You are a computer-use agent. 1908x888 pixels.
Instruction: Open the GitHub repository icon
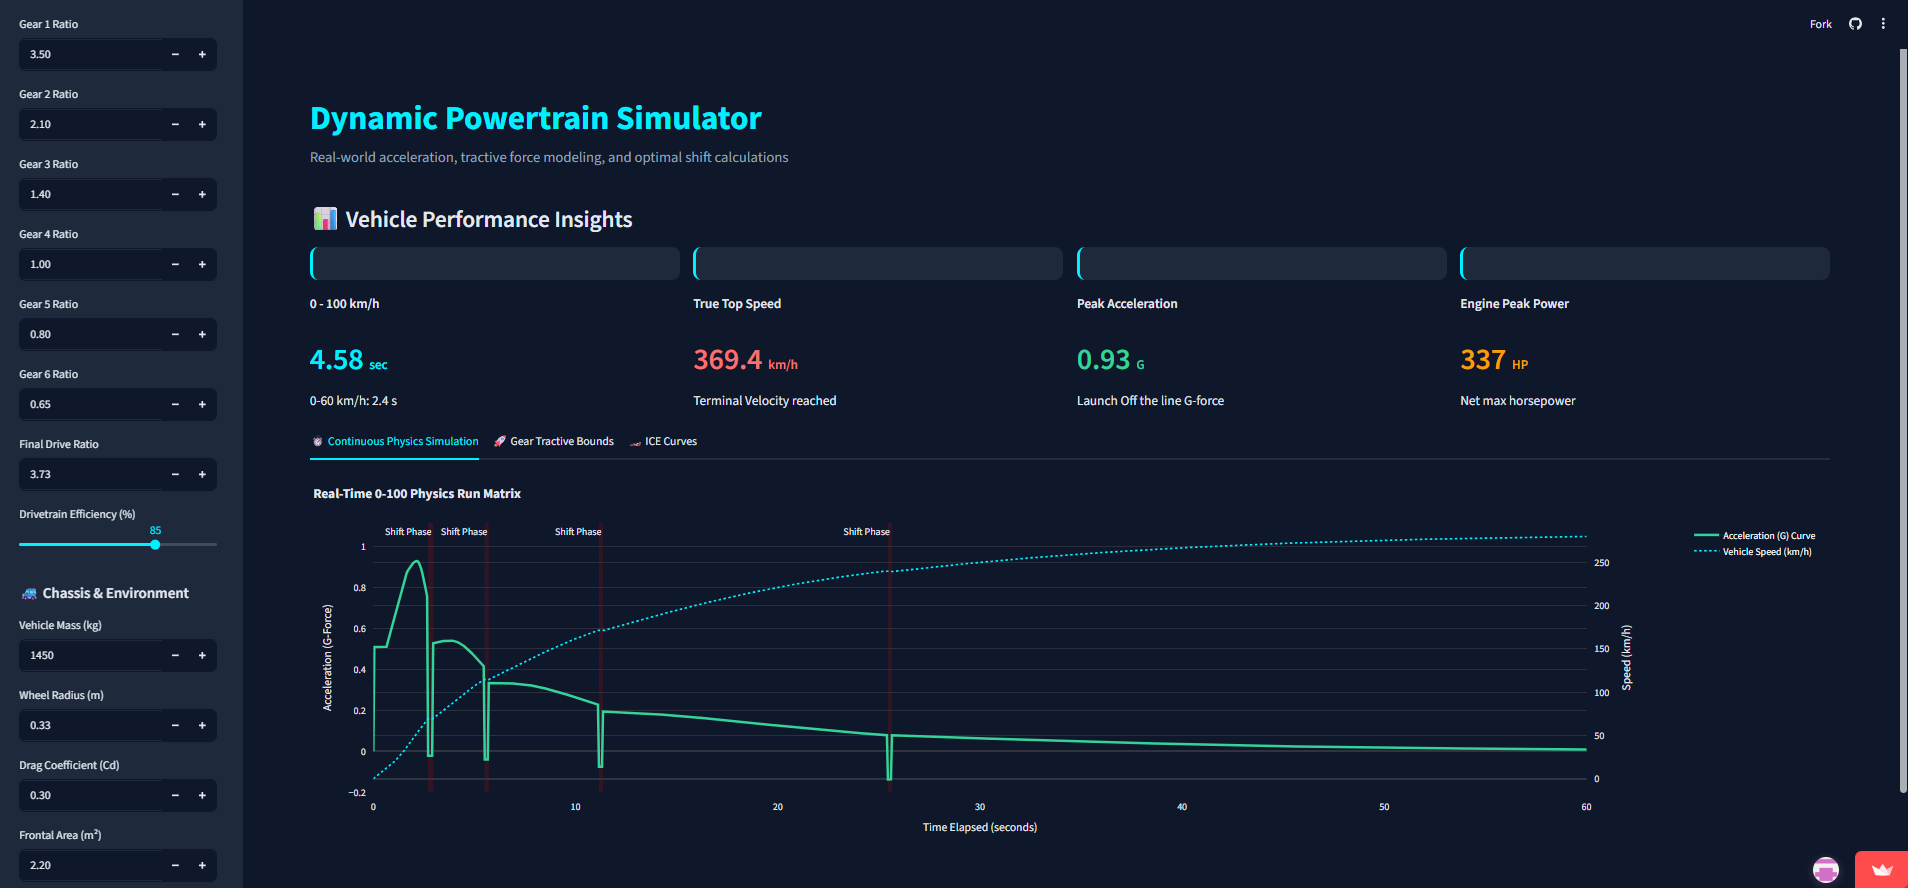[x=1855, y=24]
